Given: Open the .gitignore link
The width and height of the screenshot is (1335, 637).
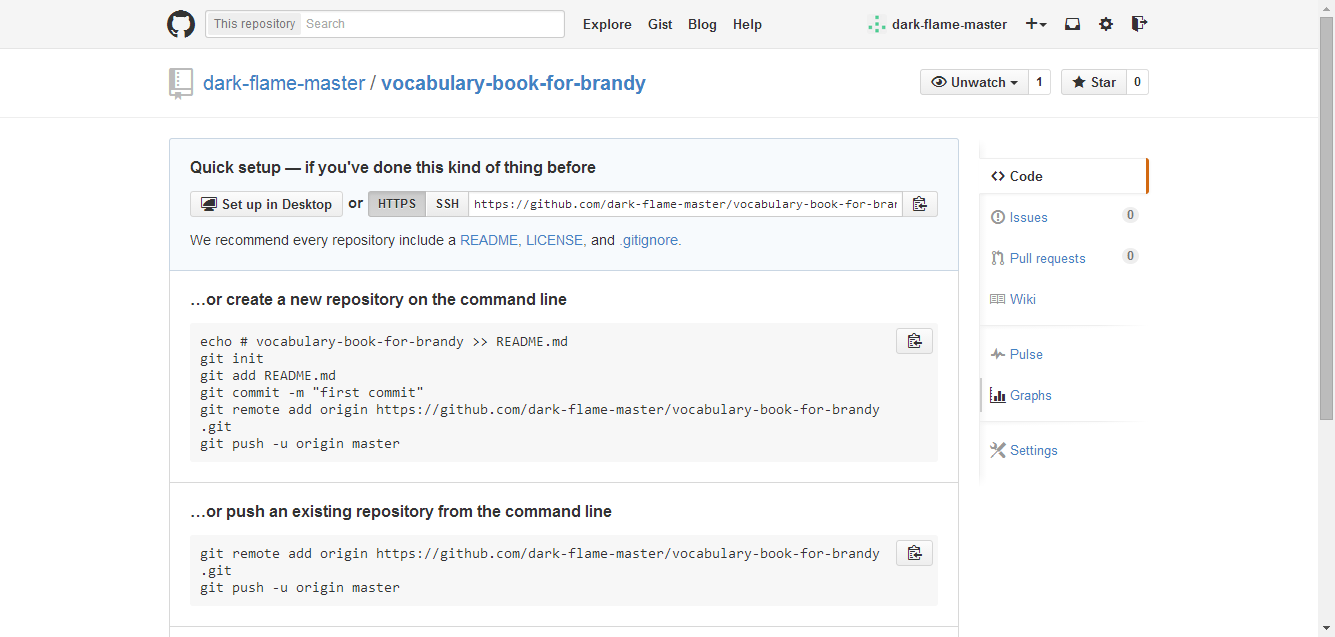Looking at the screenshot, I should coord(650,240).
